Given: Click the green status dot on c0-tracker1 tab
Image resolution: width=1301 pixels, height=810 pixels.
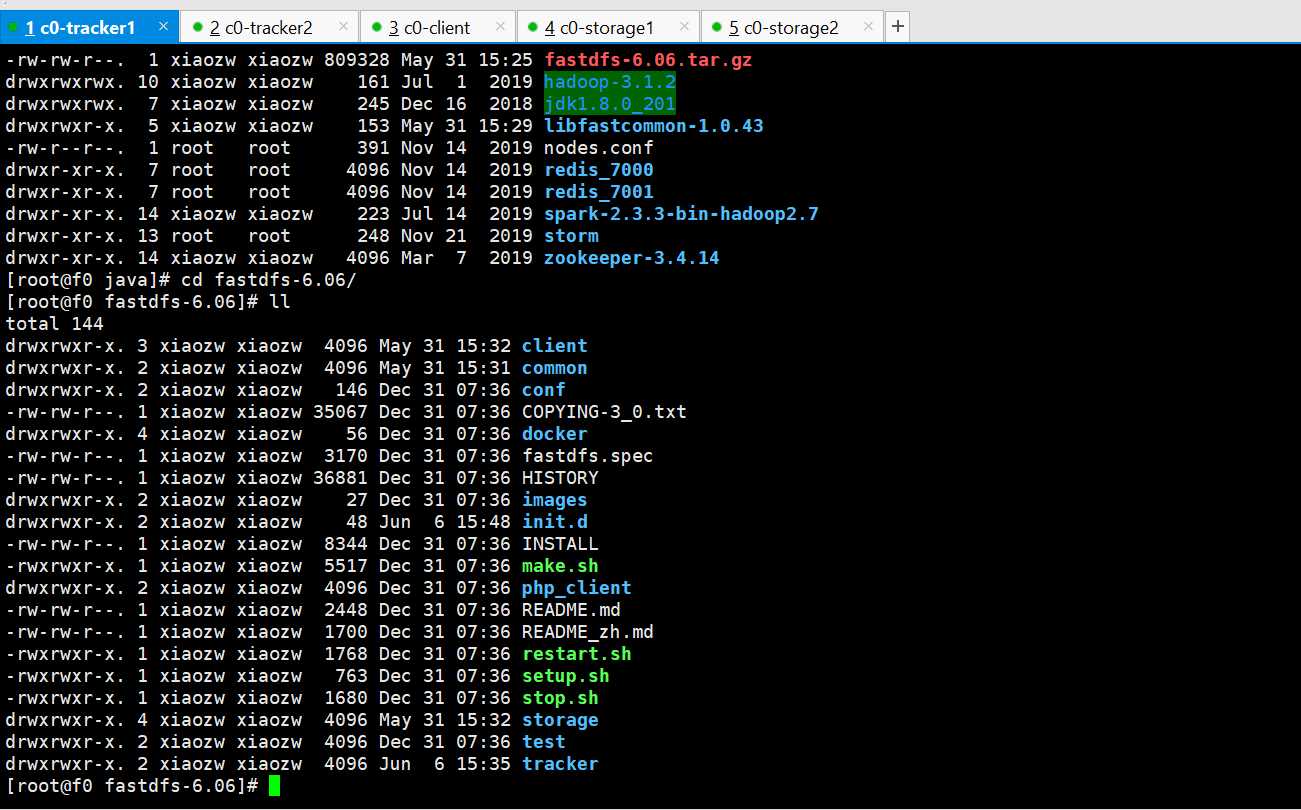Looking at the screenshot, I should click(13, 27).
